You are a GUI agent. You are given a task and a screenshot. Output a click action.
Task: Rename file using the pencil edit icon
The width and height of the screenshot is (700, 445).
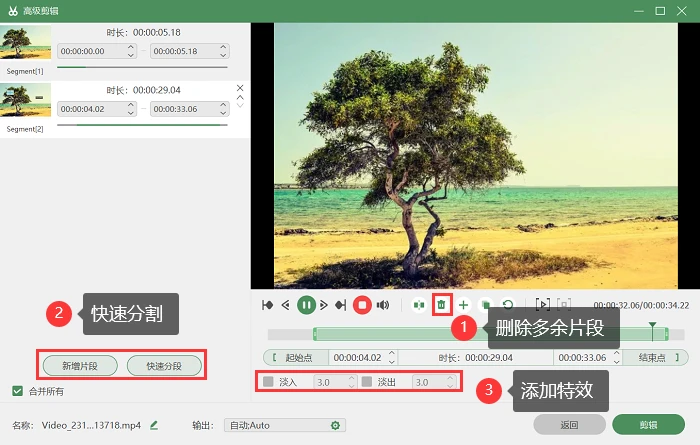(154, 425)
